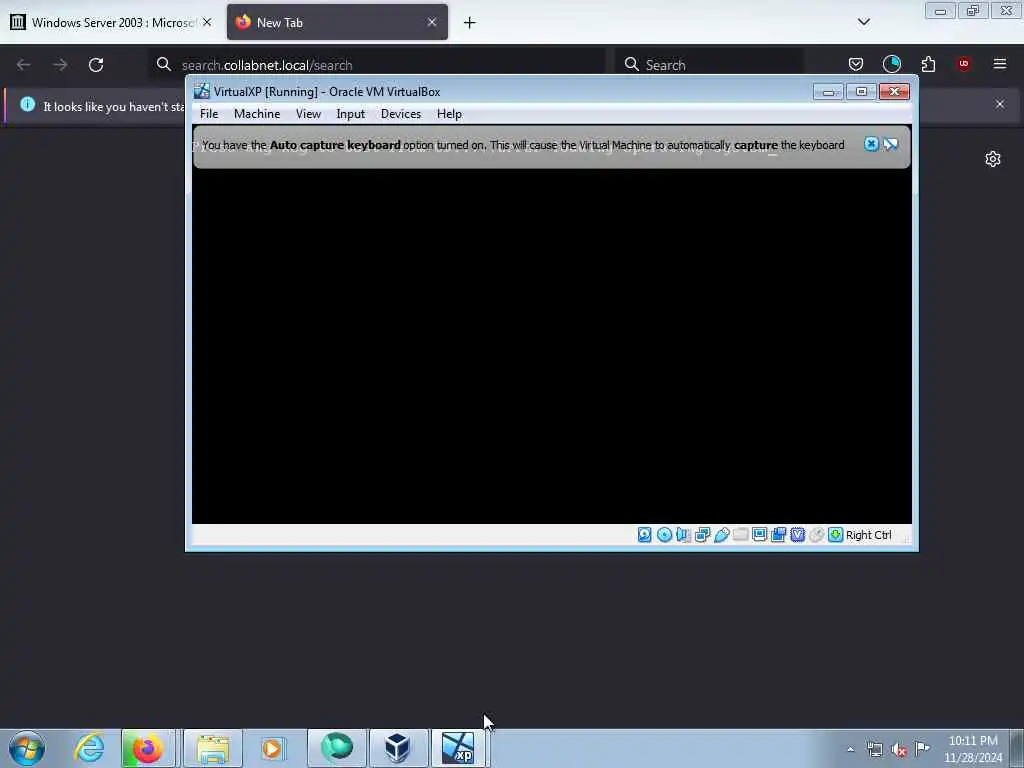Open a new Firefox tab with plus button
The width and height of the screenshot is (1024, 768).
coord(470,23)
